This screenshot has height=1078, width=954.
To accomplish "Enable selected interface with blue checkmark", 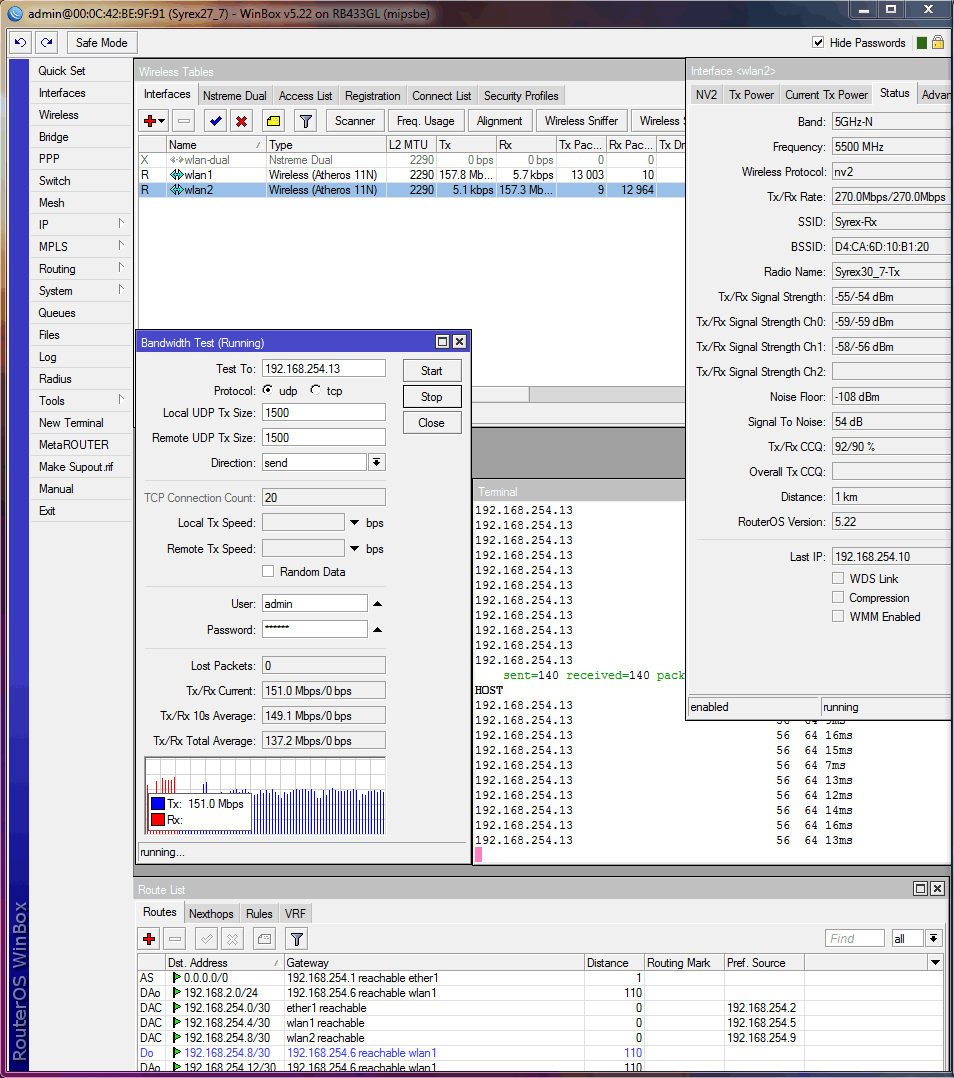I will coord(216,121).
